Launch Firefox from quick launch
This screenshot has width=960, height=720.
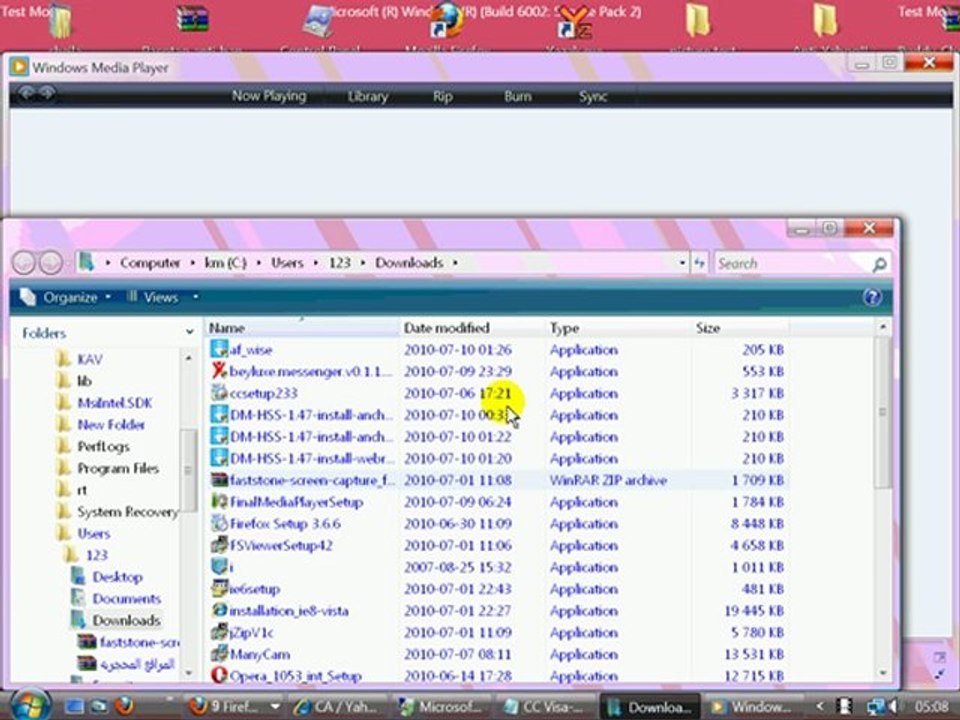[124, 706]
